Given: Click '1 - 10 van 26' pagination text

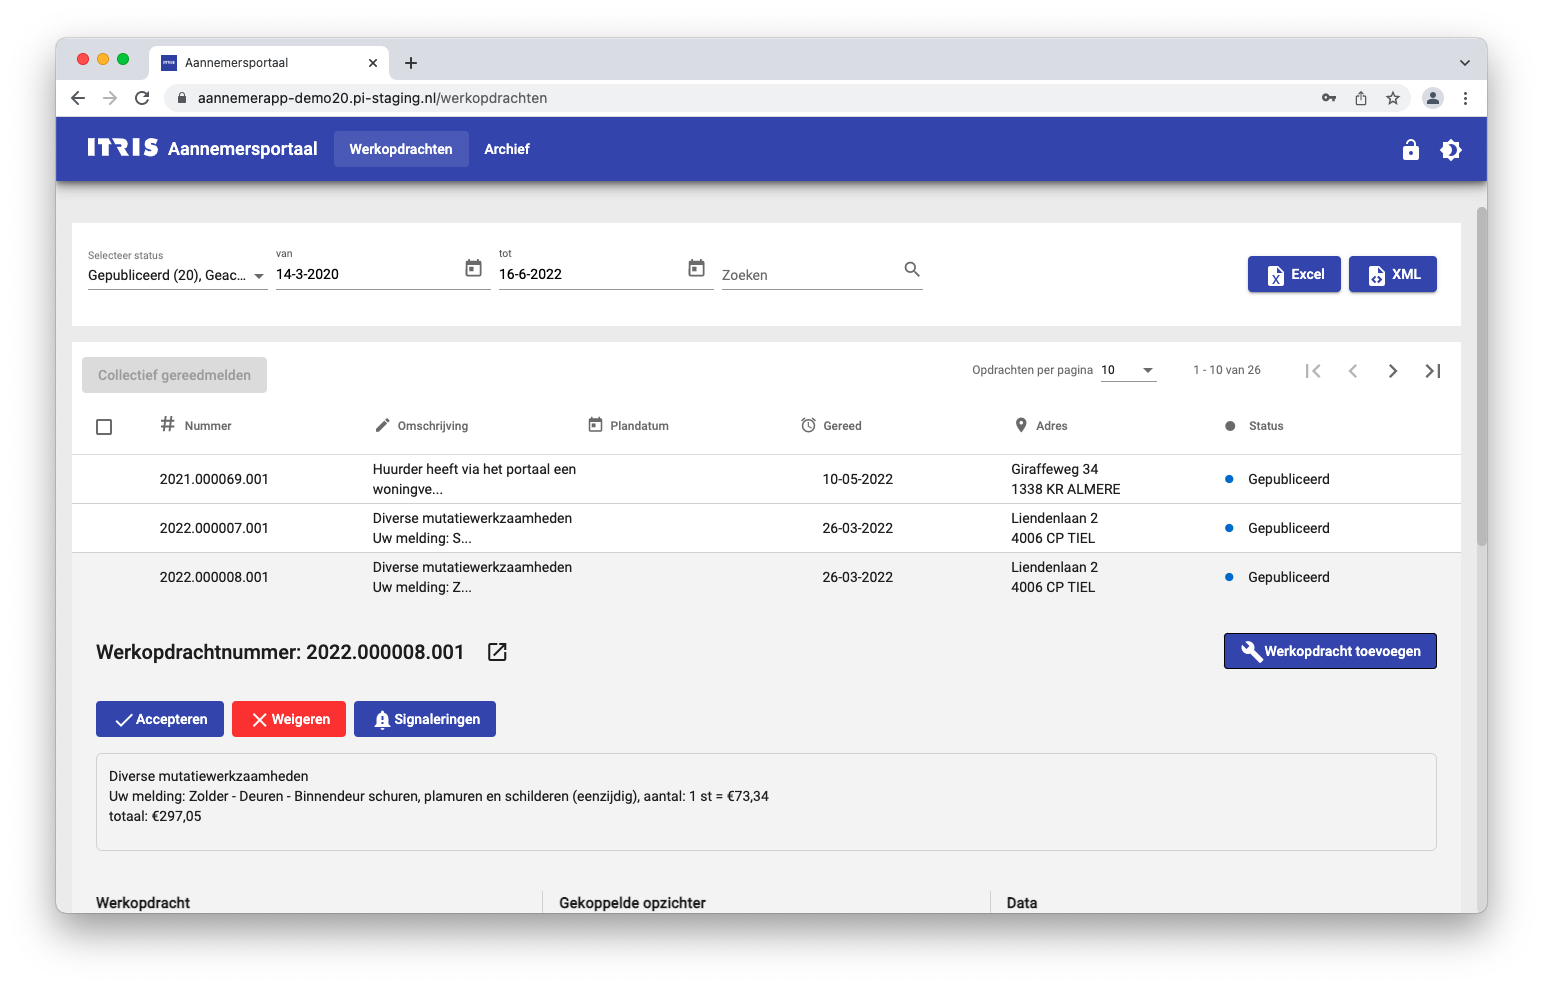Looking at the screenshot, I should (x=1226, y=370).
